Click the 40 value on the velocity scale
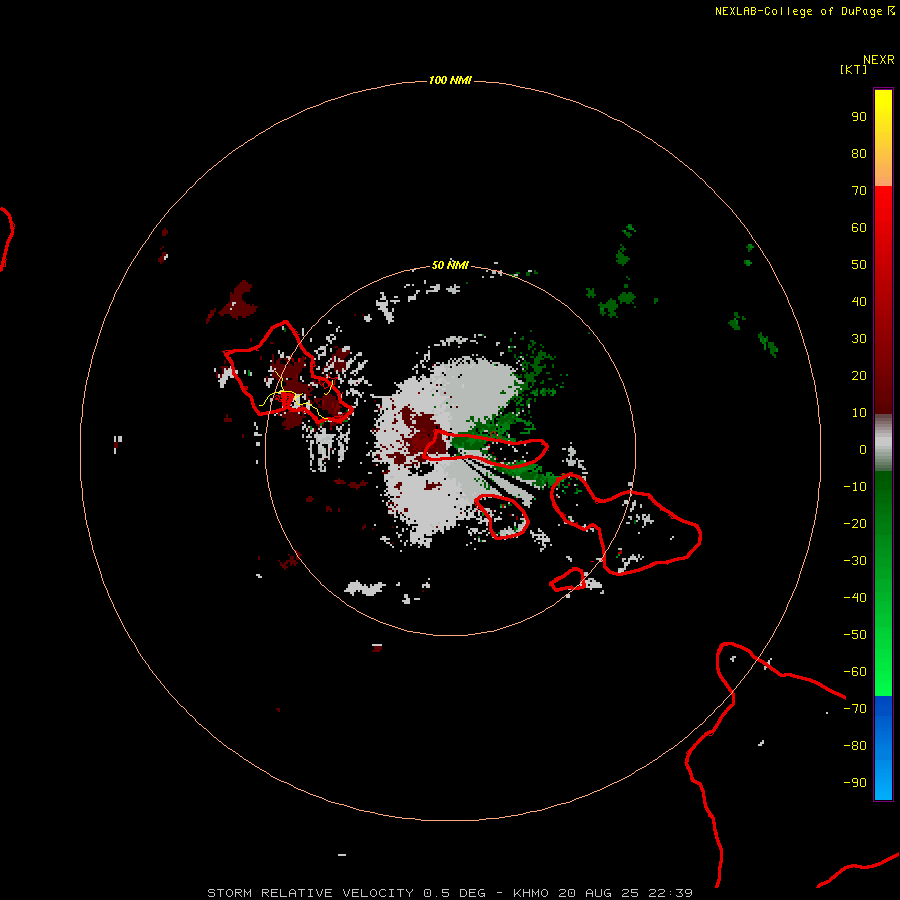The height and width of the screenshot is (900, 900). point(859,301)
